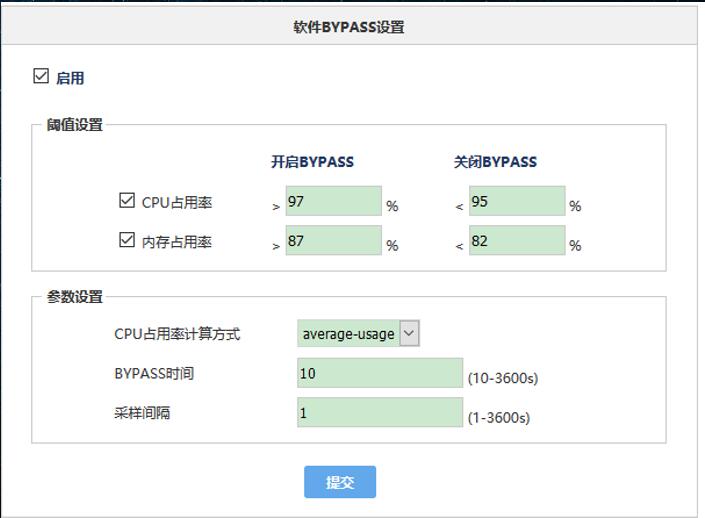Click the (10-3600s) range hint
This screenshot has height=518, width=705.
(x=502, y=378)
